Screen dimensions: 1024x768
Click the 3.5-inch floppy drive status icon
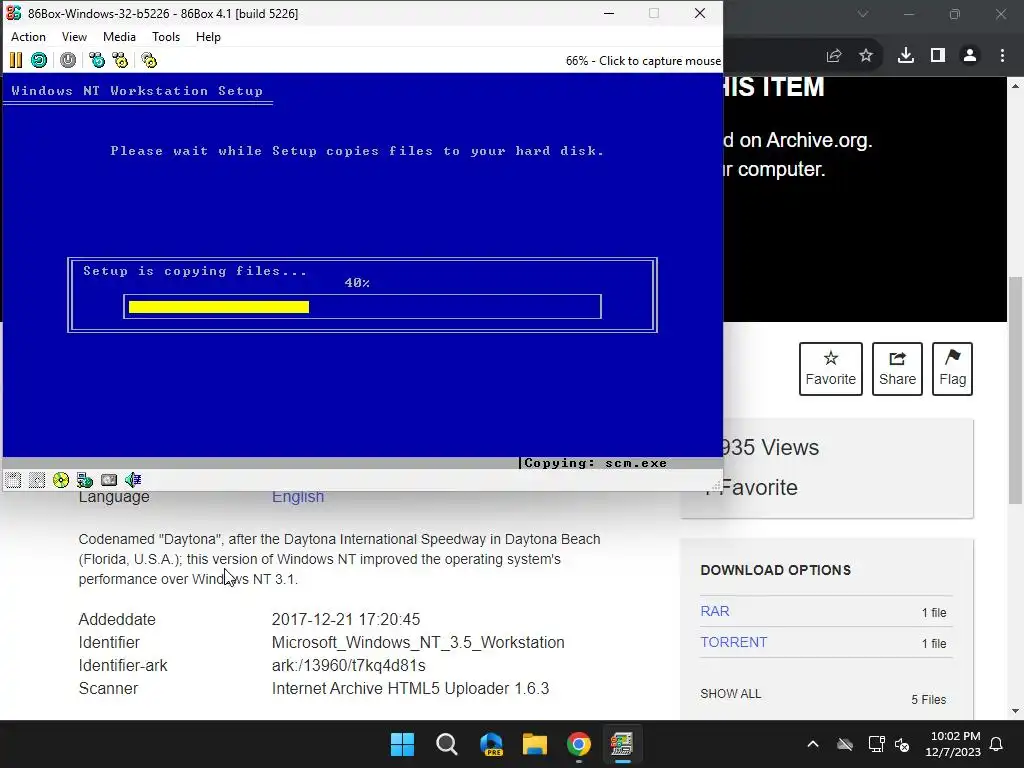point(13,480)
